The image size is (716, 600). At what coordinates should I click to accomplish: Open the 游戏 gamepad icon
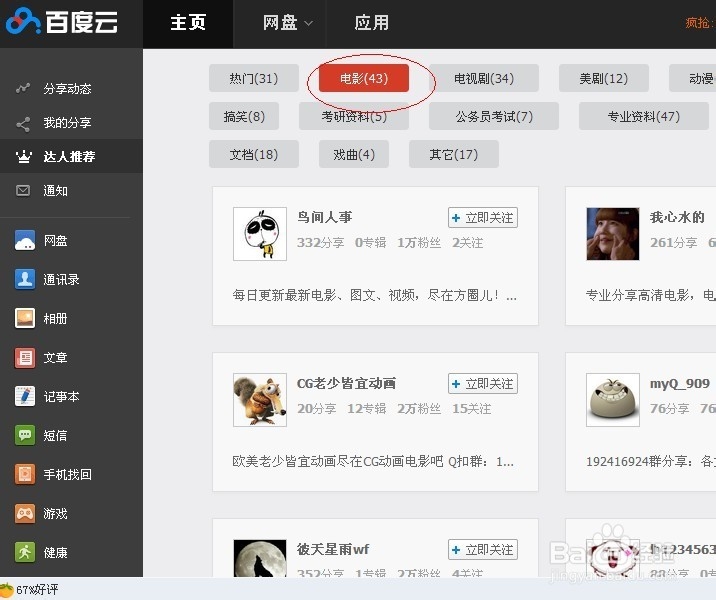25,514
